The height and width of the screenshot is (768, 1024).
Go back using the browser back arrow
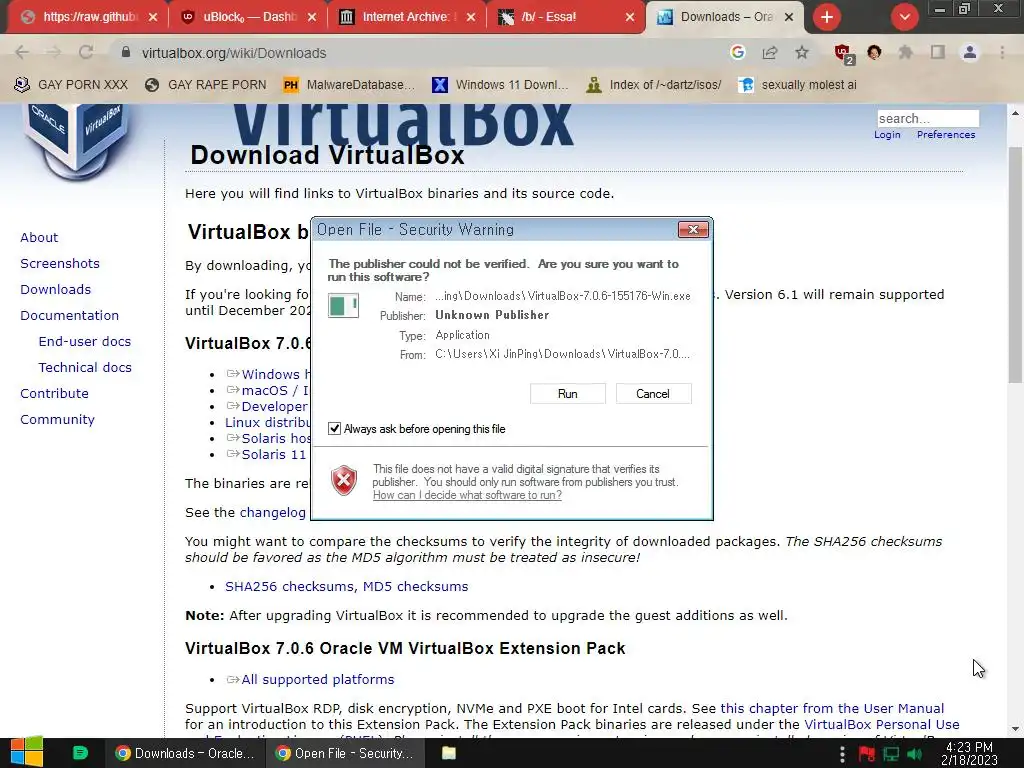(22, 53)
